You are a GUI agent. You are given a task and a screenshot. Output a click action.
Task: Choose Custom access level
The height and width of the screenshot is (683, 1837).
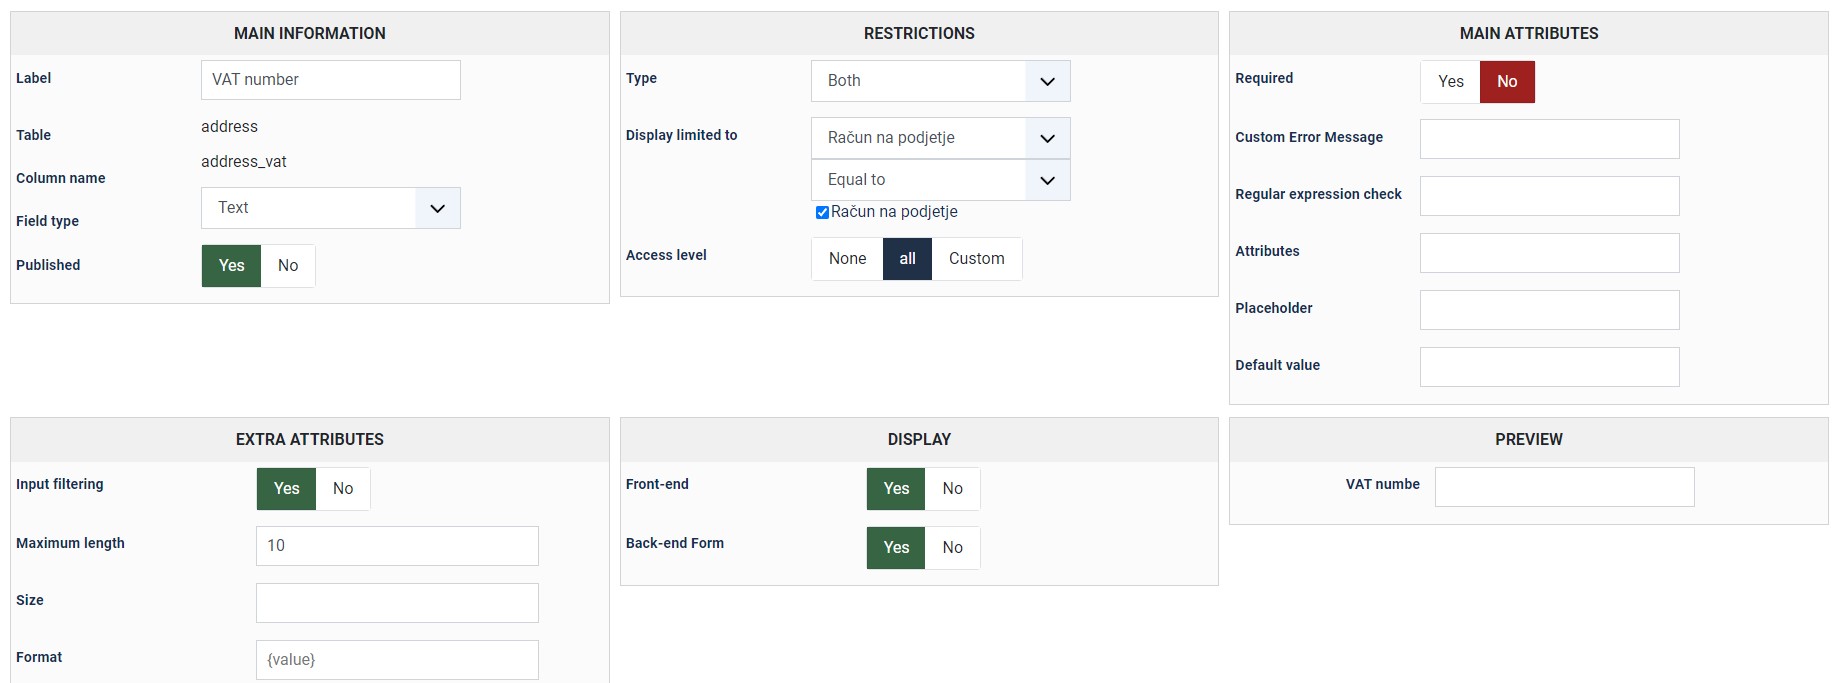click(x=976, y=259)
